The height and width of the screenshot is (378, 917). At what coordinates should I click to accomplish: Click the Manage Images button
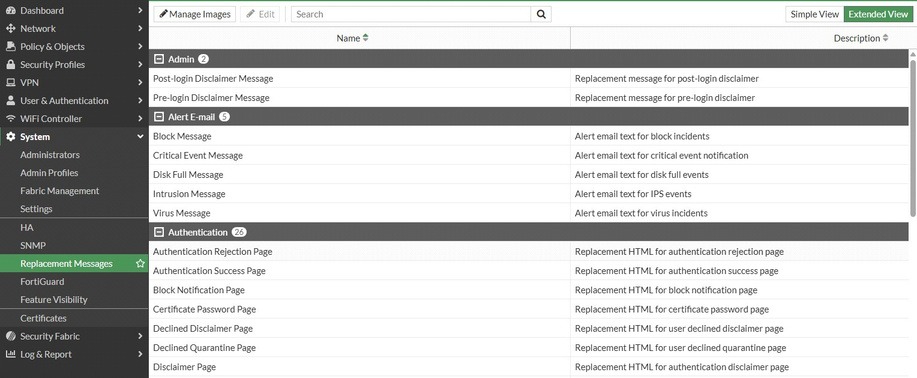pos(195,14)
